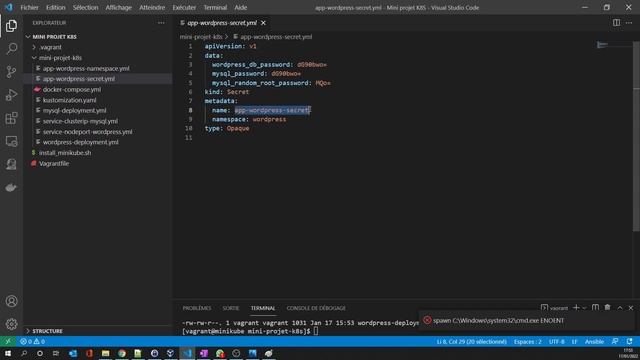Open the Edition menu
Screen dimensions: 640x360
tap(56, 7)
